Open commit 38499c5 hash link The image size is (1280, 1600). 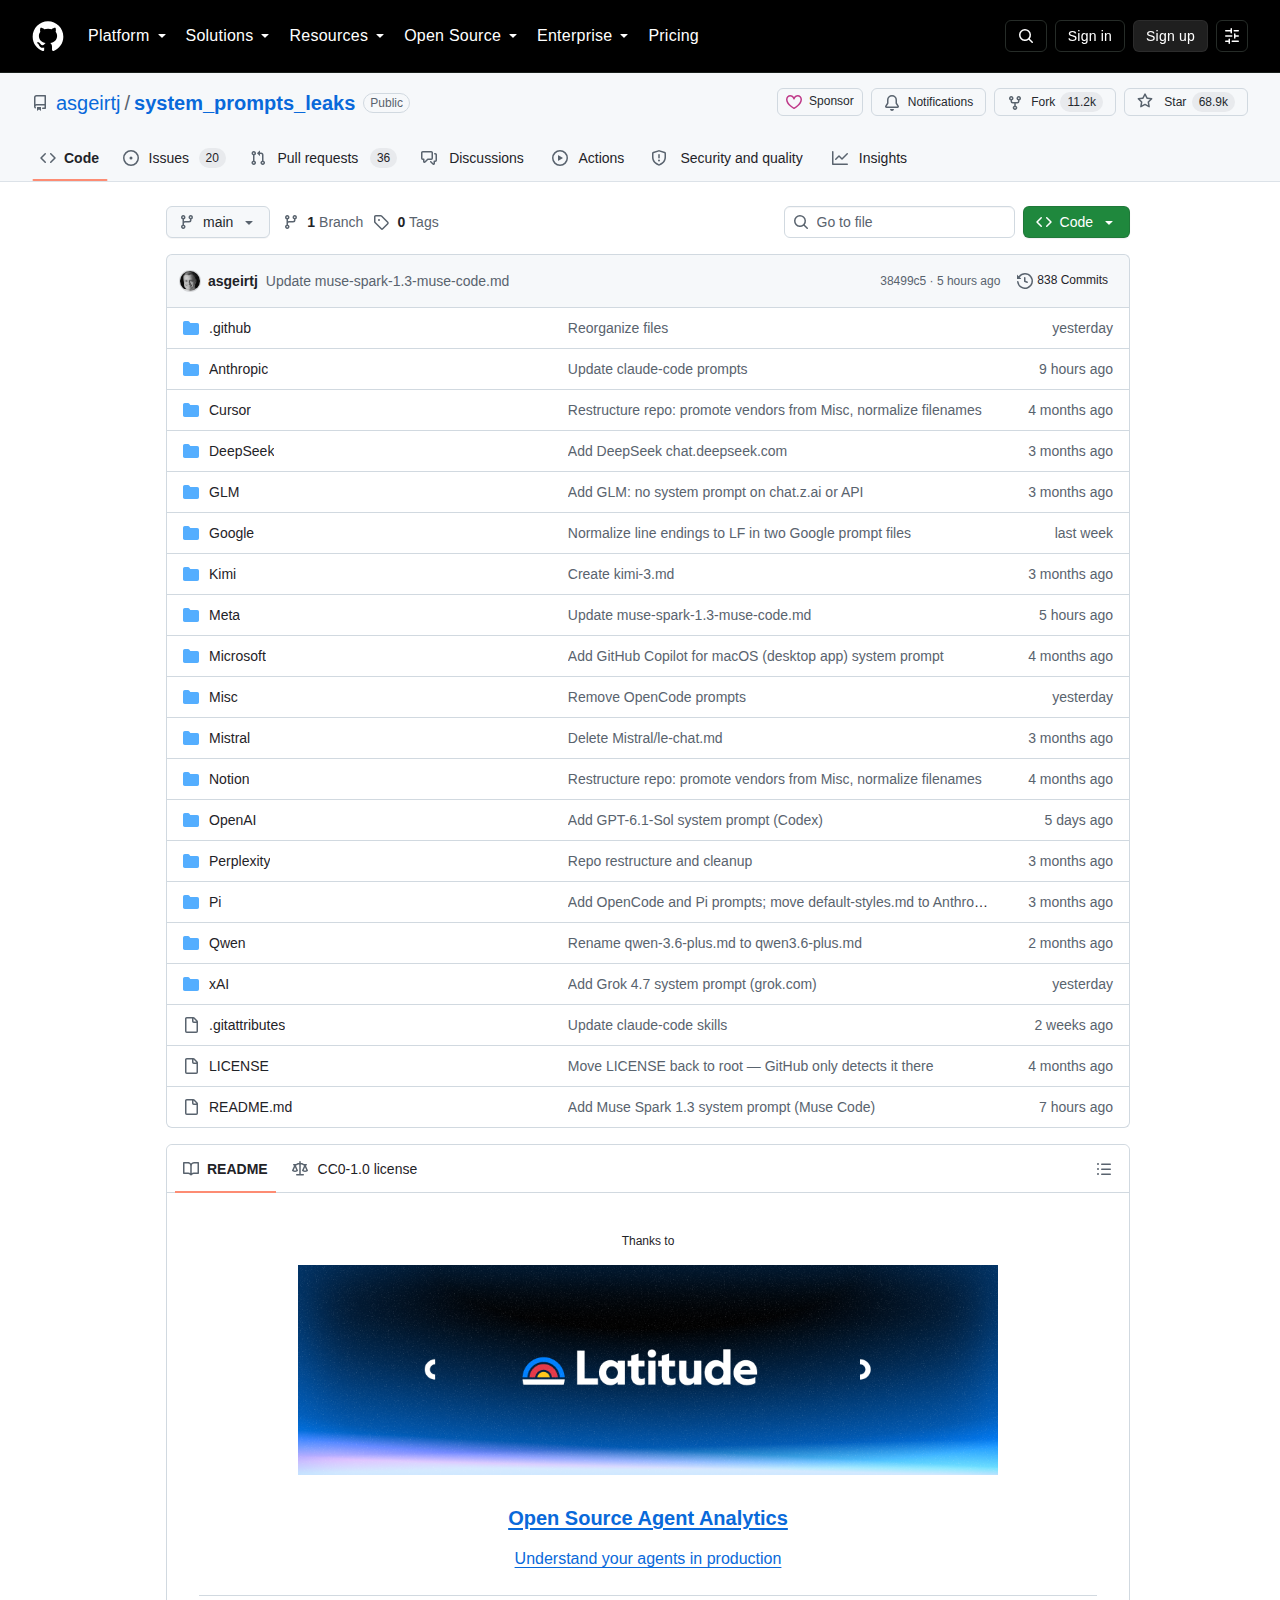[x=903, y=281]
